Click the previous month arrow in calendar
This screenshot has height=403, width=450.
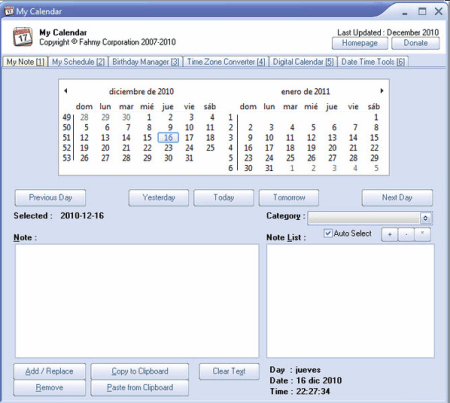click(66, 91)
